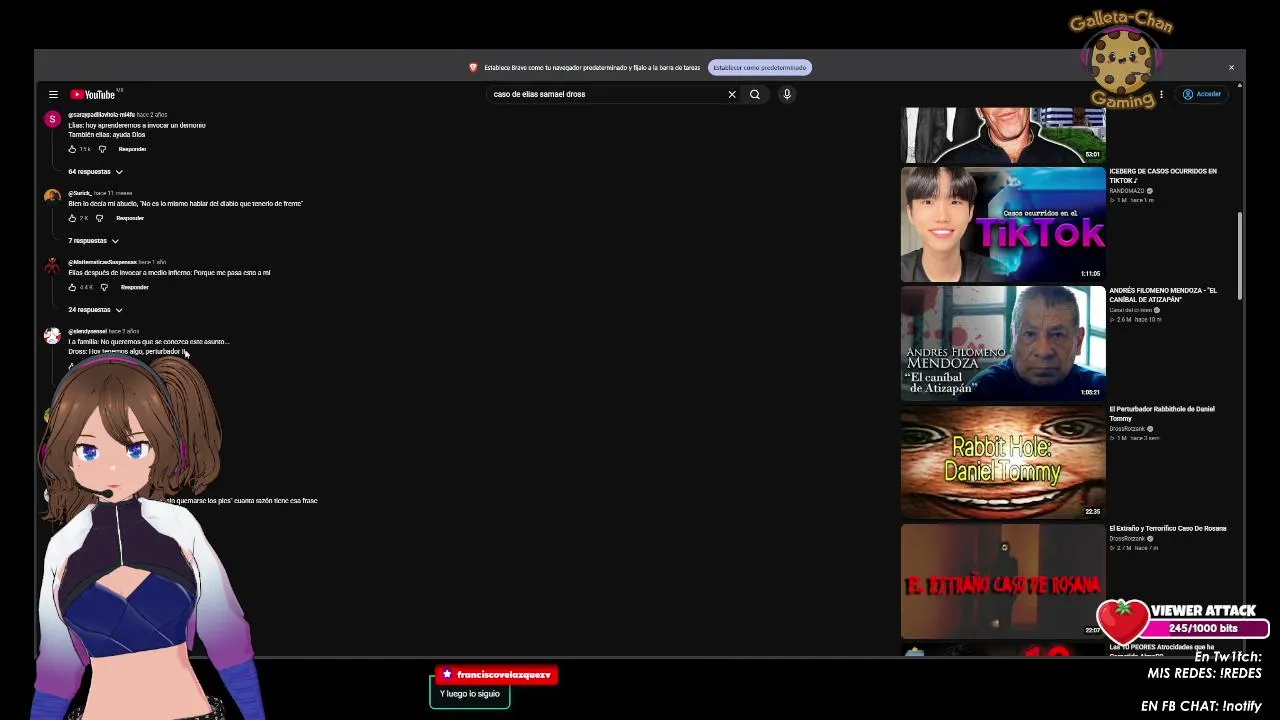Focus the search field 'caso de elias samael dross'
The width and height of the screenshot is (1280, 720).
[606, 94]
